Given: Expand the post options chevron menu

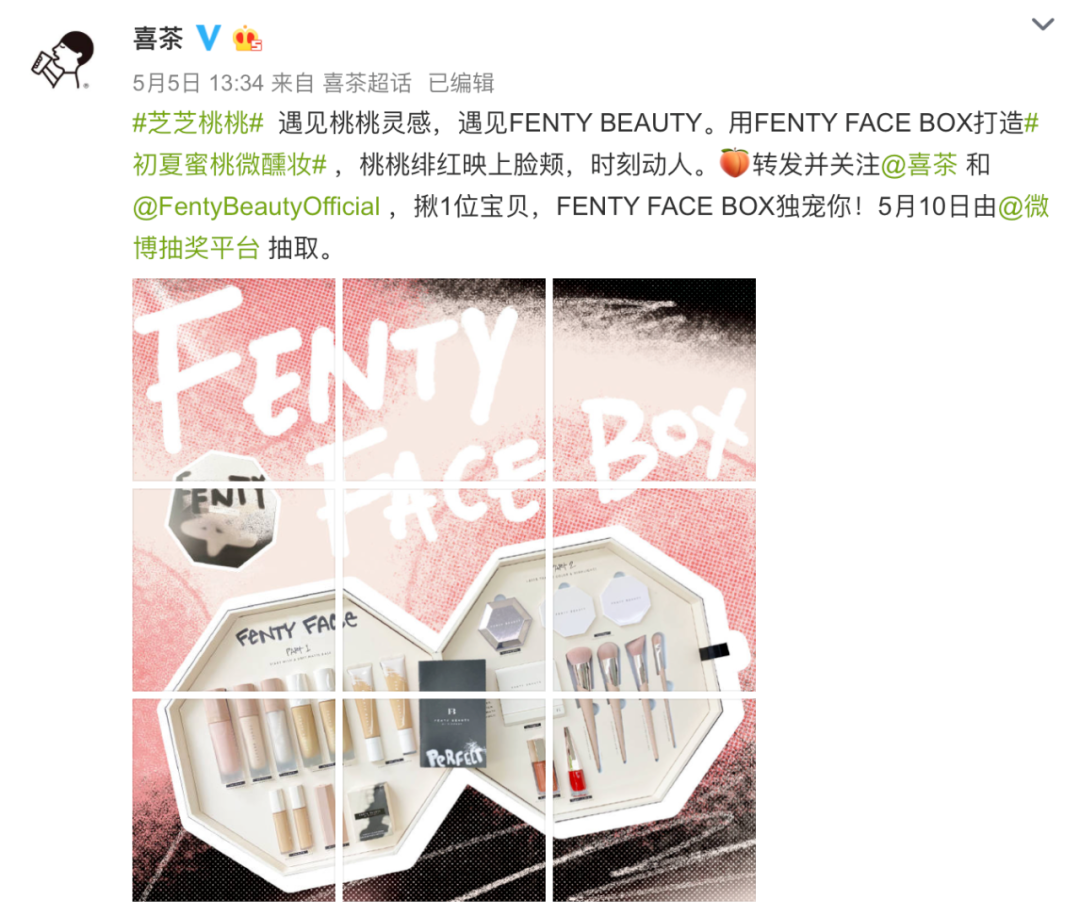Looking at the screenshot, I should (x=1043, y=25).
